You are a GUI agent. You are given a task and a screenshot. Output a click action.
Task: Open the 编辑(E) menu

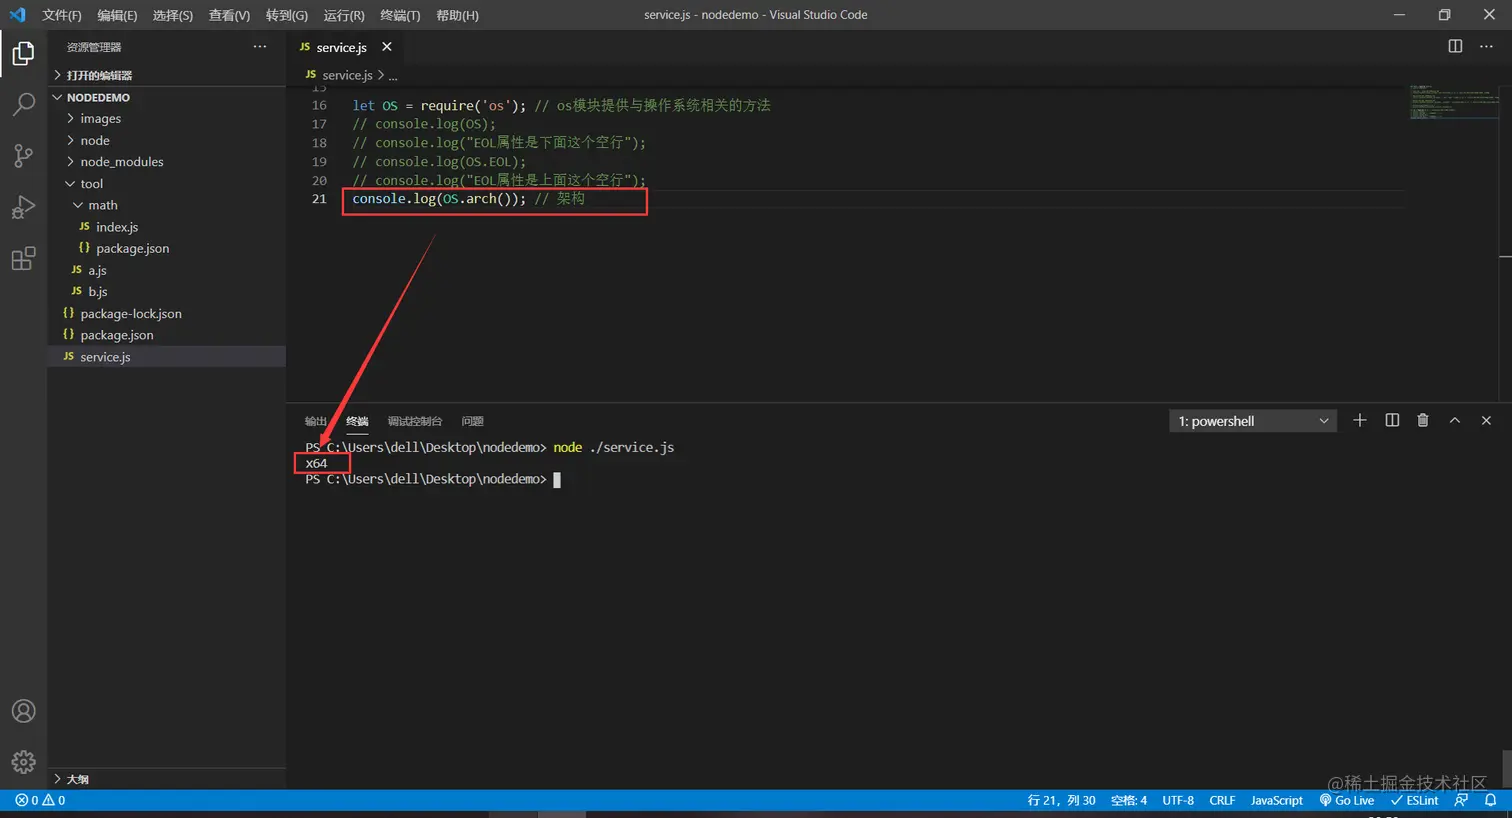[x=117, y=15]
